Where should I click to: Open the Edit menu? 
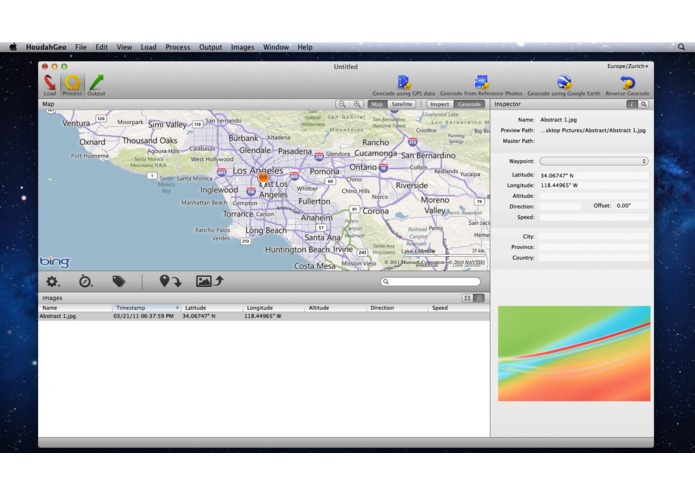(102, 47)
